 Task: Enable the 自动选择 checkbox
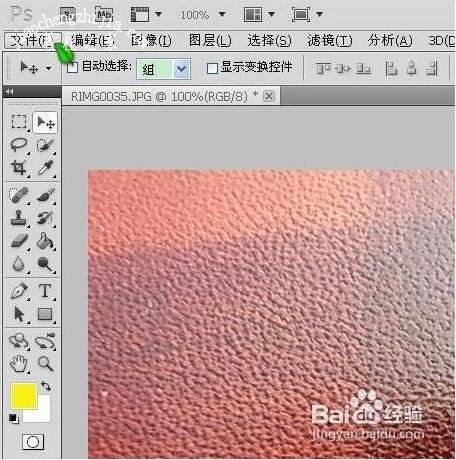point(72,68)
